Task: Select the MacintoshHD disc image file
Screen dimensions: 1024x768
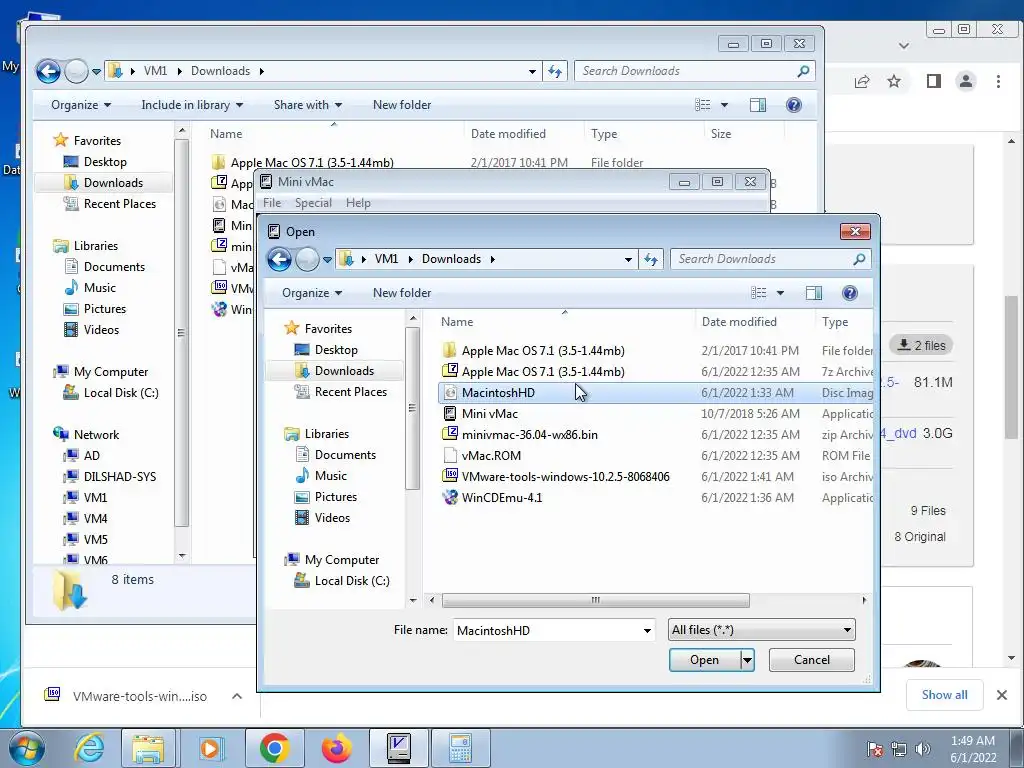Action: pyautogui.click(x=656, y=392)
